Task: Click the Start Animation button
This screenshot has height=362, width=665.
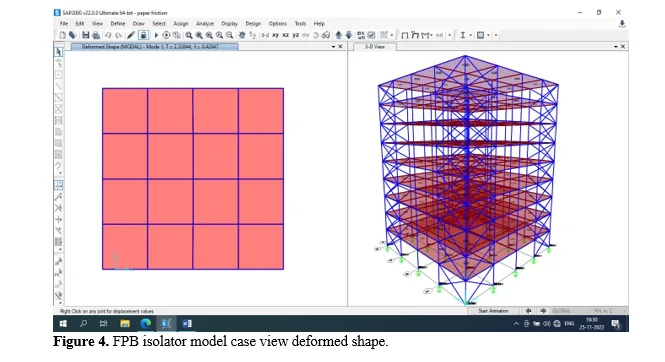Action: point(493,311)
